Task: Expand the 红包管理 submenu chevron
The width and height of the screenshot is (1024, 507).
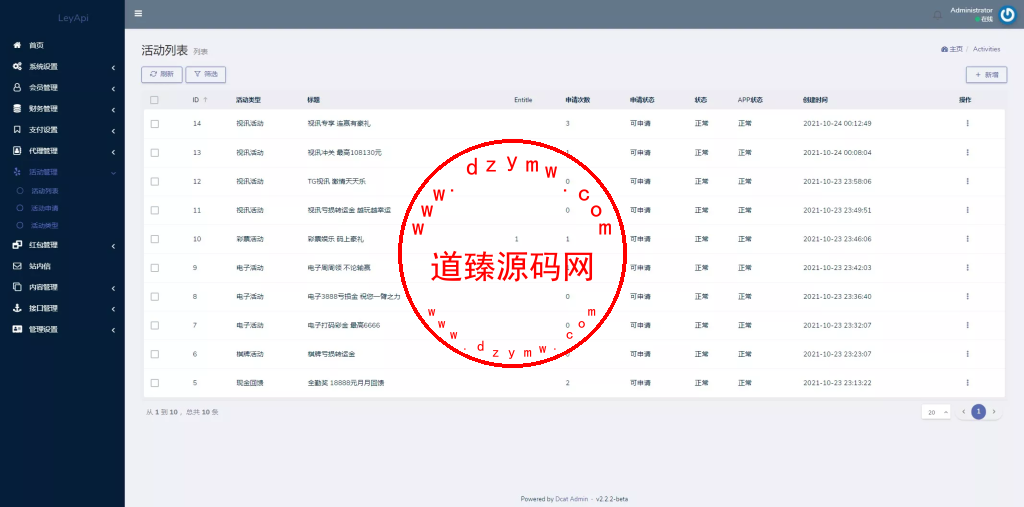Action: click(113, 246)
